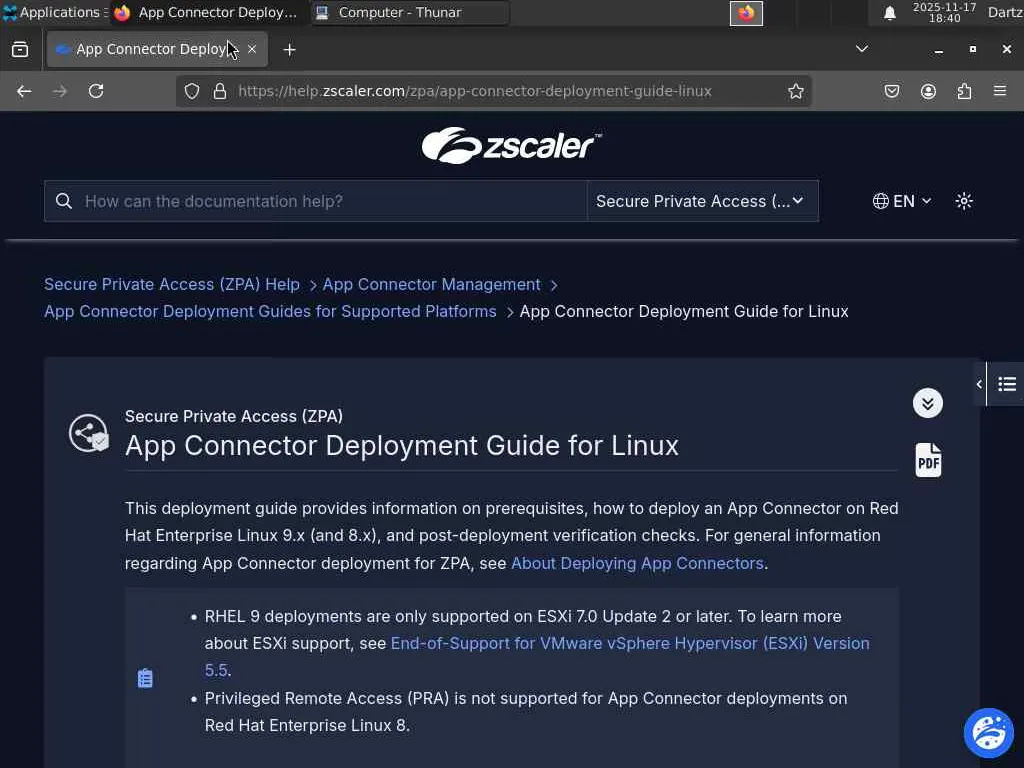Screen dimensions: 1024x768
Task: Open the Firefox View icon
Action: pyautogui.click(x=20, y=50)
